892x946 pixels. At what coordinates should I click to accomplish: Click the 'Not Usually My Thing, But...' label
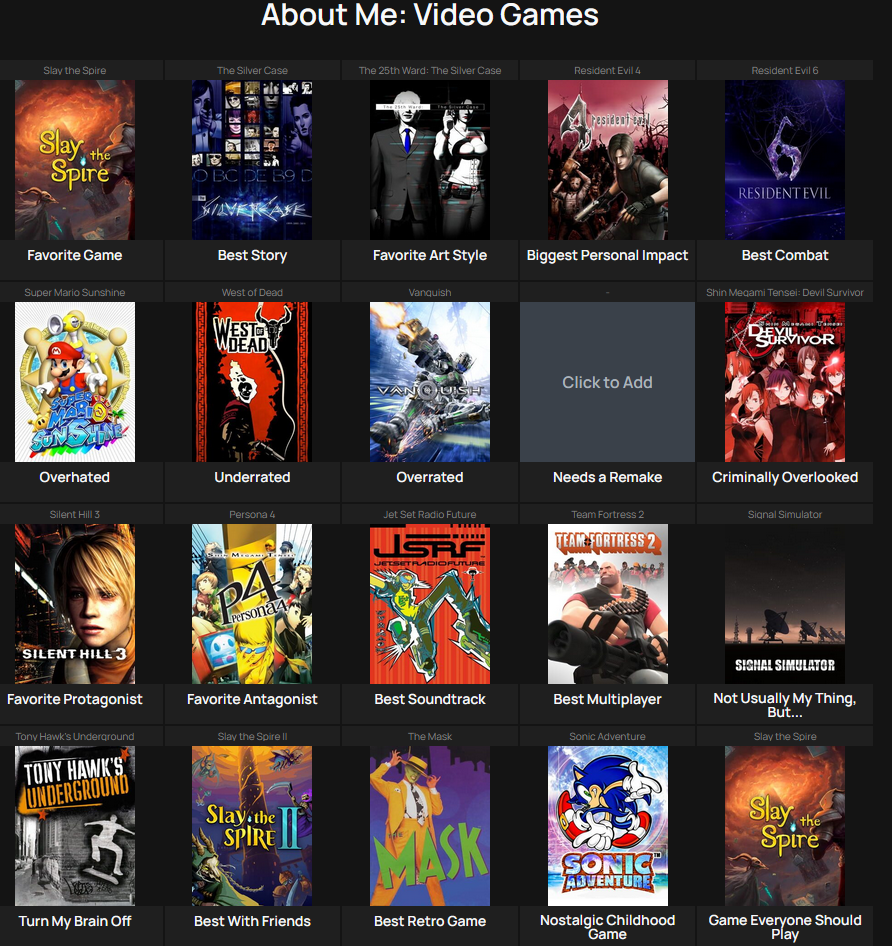tap(785, 705)
